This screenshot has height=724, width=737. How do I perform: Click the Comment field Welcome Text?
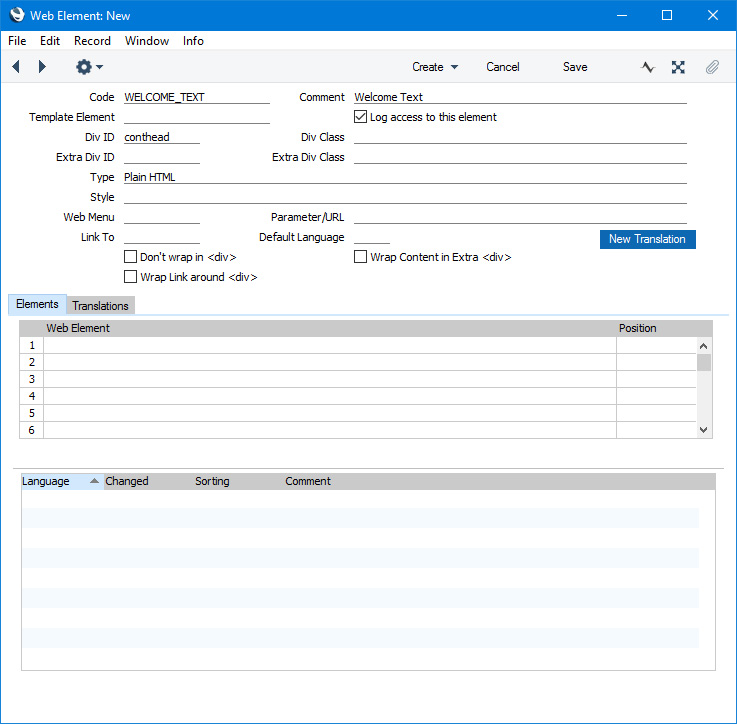pyautogui.click(x=520, y=97)
